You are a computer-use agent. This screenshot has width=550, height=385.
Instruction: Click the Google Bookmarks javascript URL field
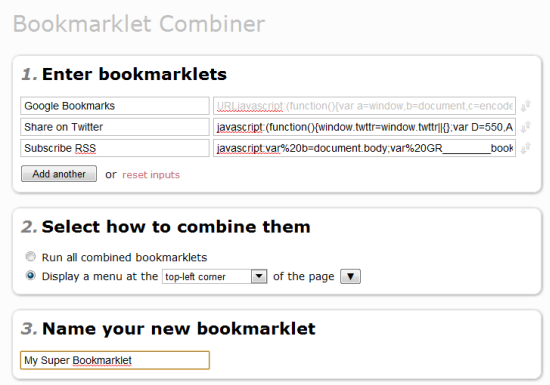click(x=364, y=106)
